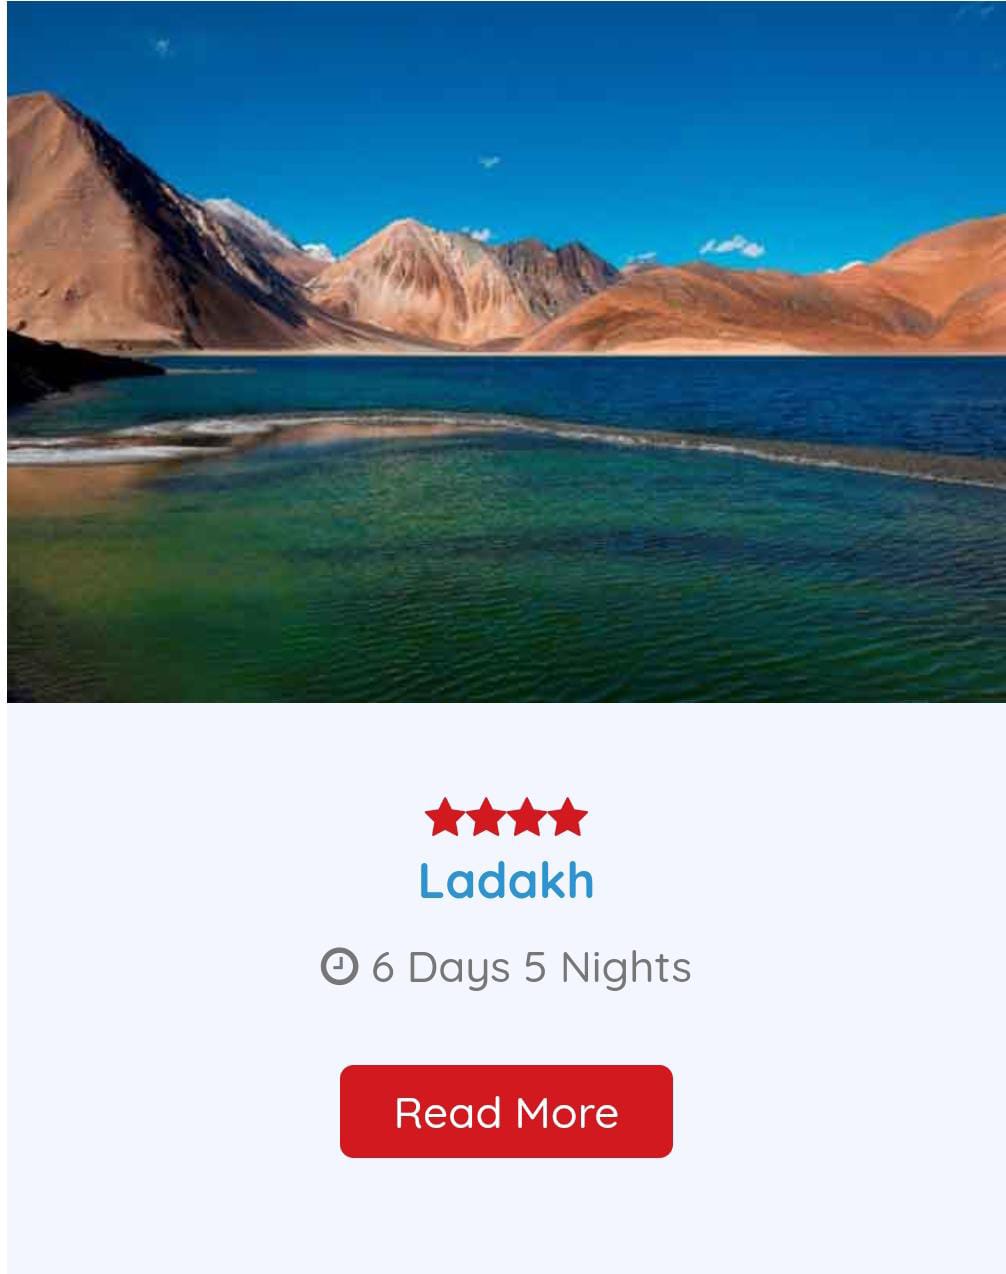1006x1274 pixels.
Task: Select the '6 Days 5 Nights' duration text
Action: click(531, 968)
